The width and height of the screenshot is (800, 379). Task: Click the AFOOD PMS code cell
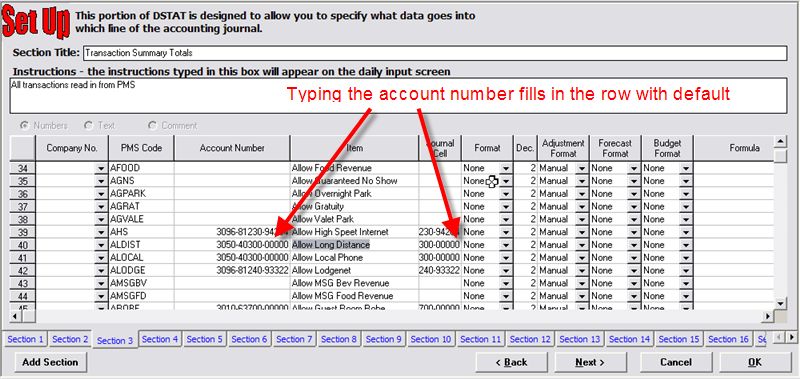tap(141, 168)
